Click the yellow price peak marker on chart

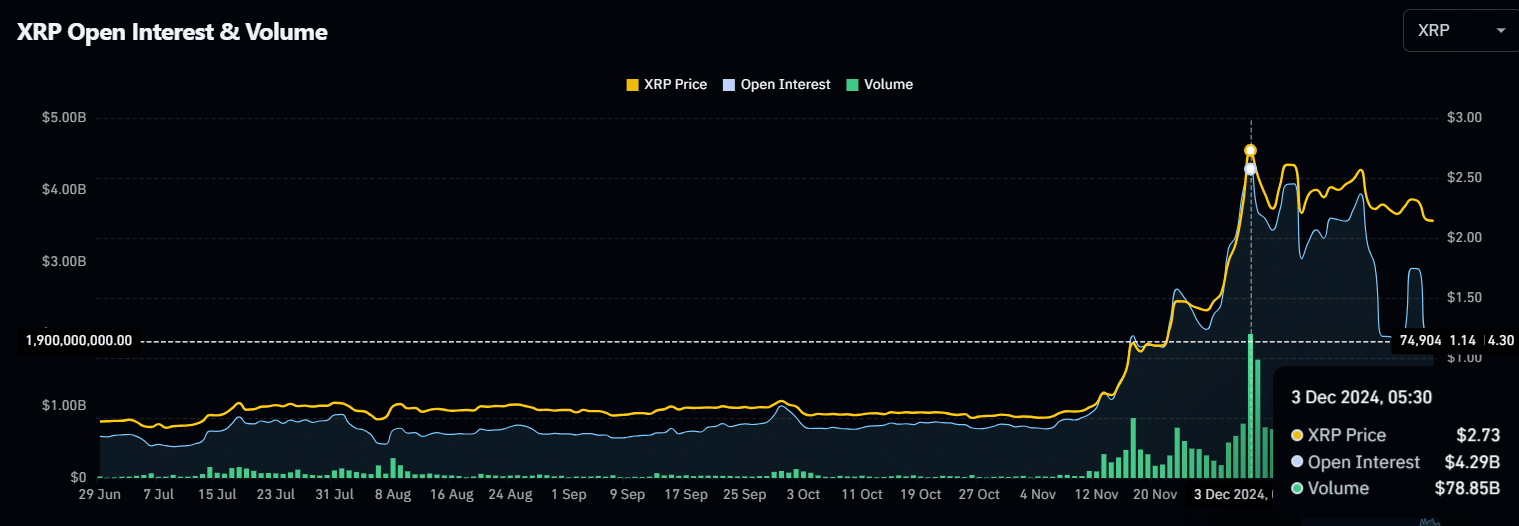pos(1250,151)
